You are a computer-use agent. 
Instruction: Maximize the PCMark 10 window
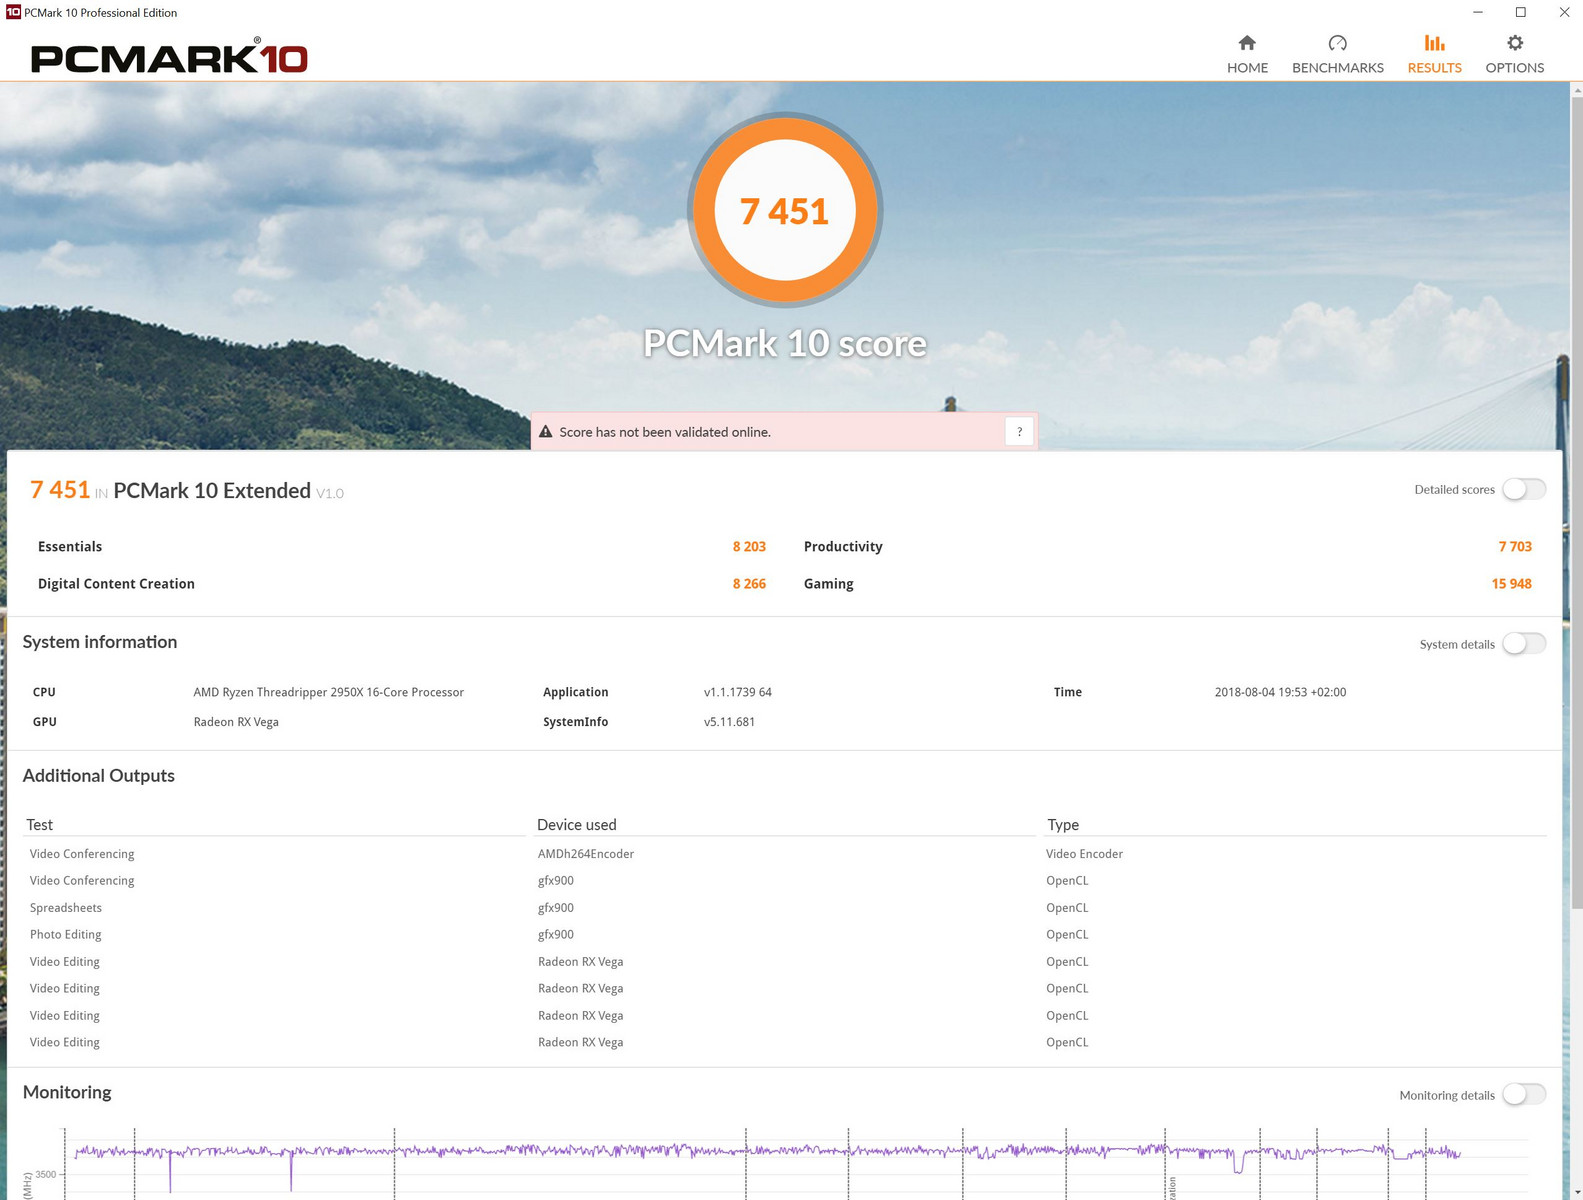pos(1520,12)
